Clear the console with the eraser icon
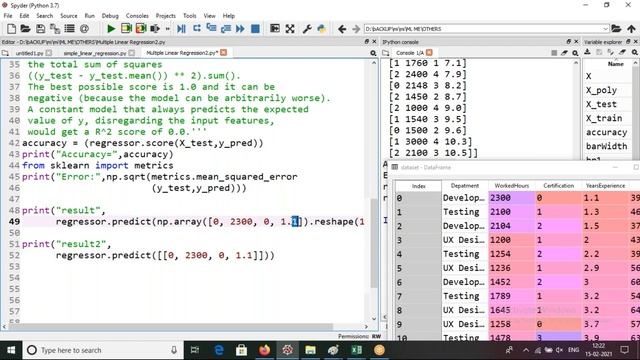The height and width of the screenshot is (360, 640). [564, 53]
